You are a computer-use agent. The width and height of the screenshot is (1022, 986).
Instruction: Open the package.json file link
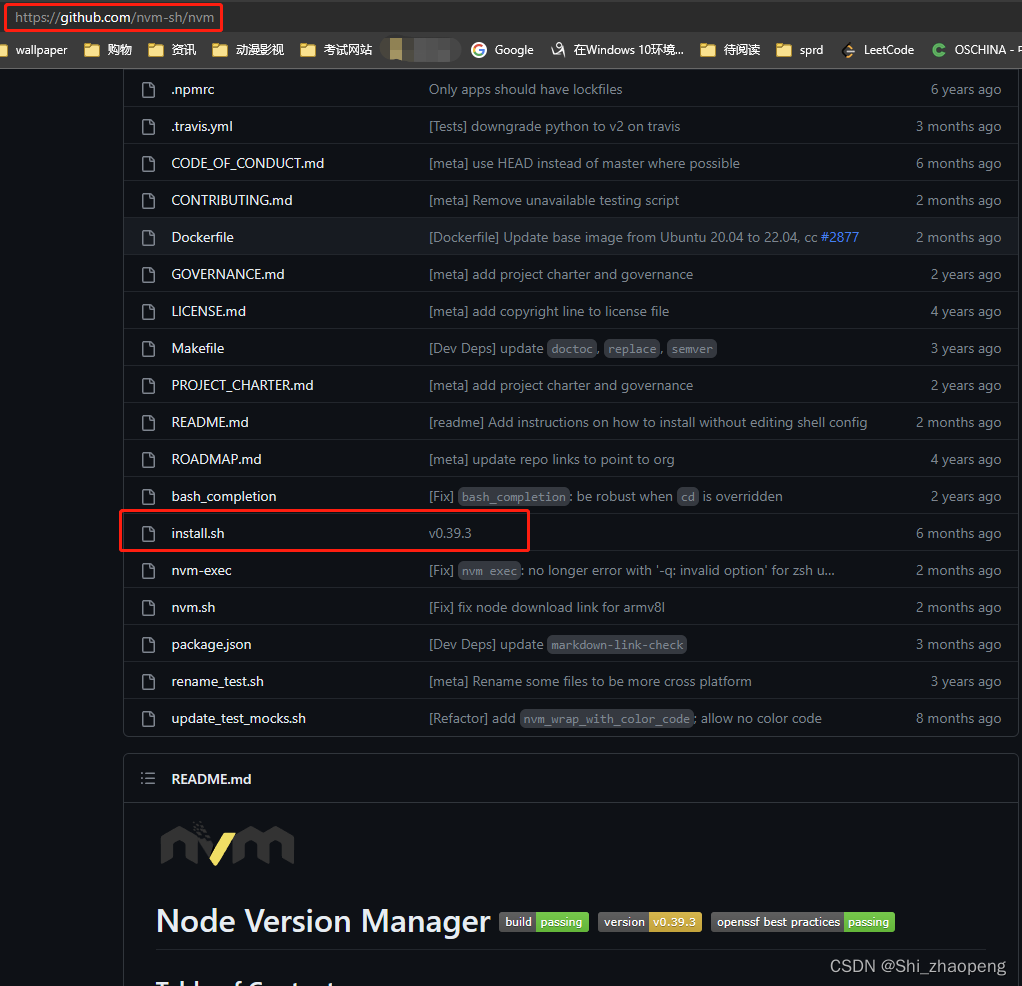tap(211, 645)
